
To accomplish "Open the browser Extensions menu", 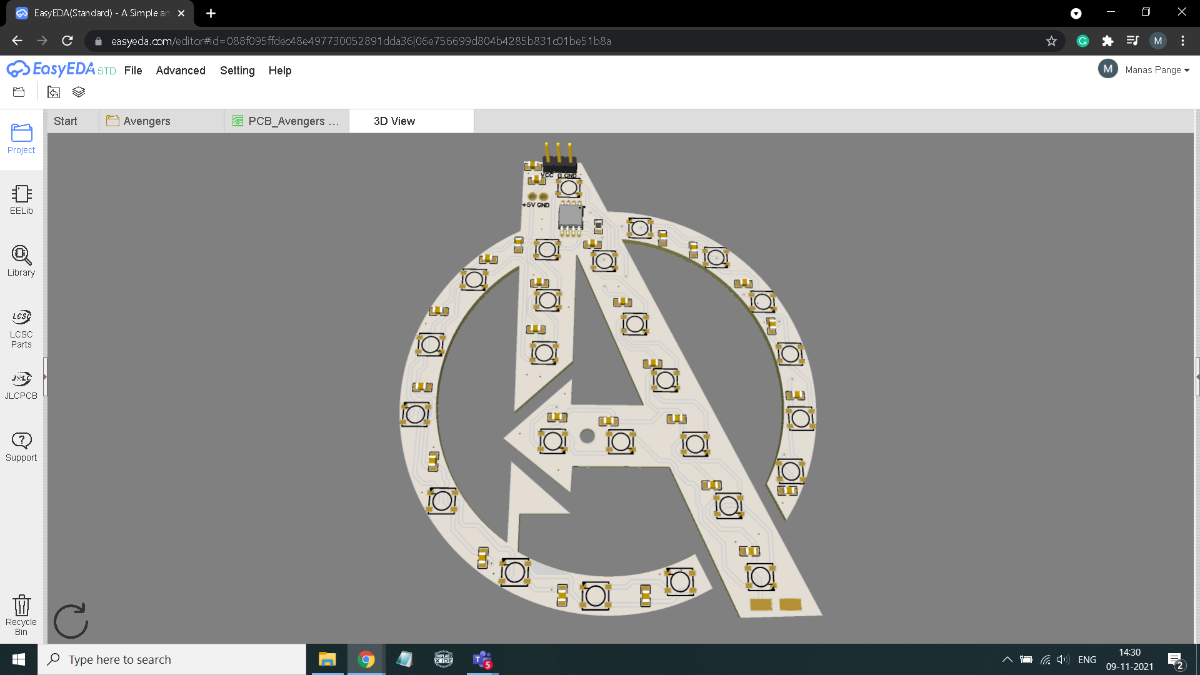I will point(1107,41).
